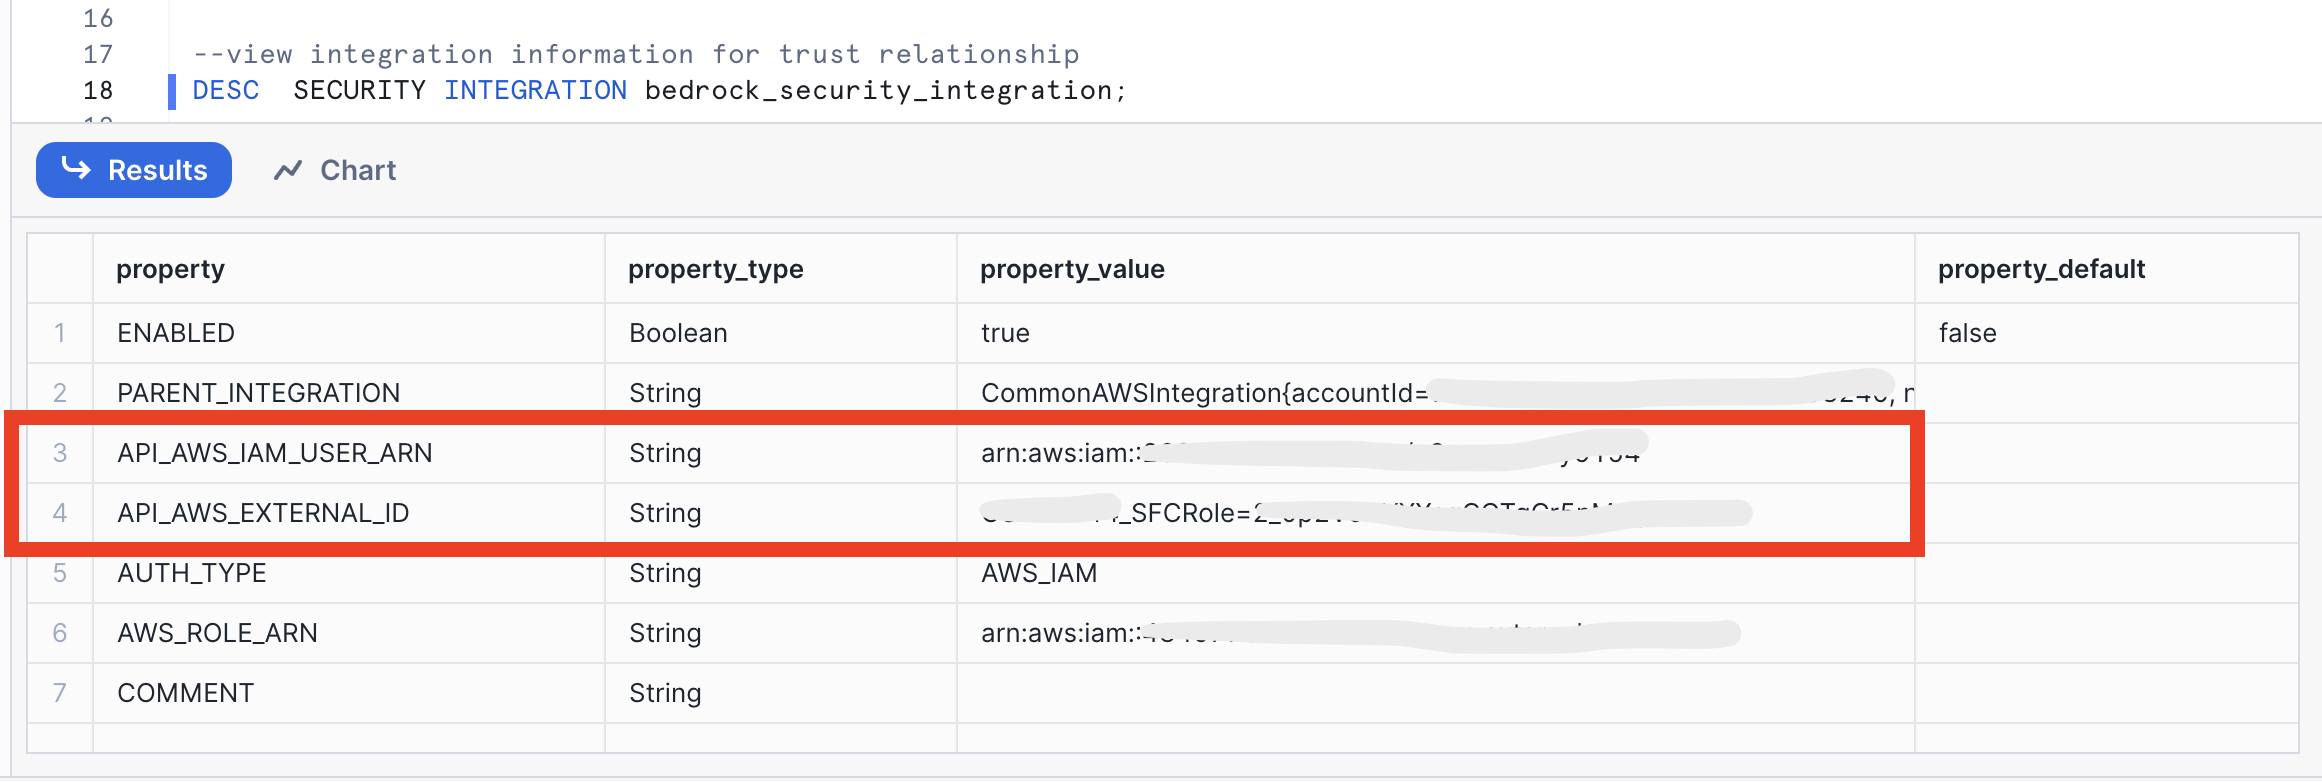Click the Boolean property type cell
Viewport: 2322px width, 782px height.
[678, 333]
